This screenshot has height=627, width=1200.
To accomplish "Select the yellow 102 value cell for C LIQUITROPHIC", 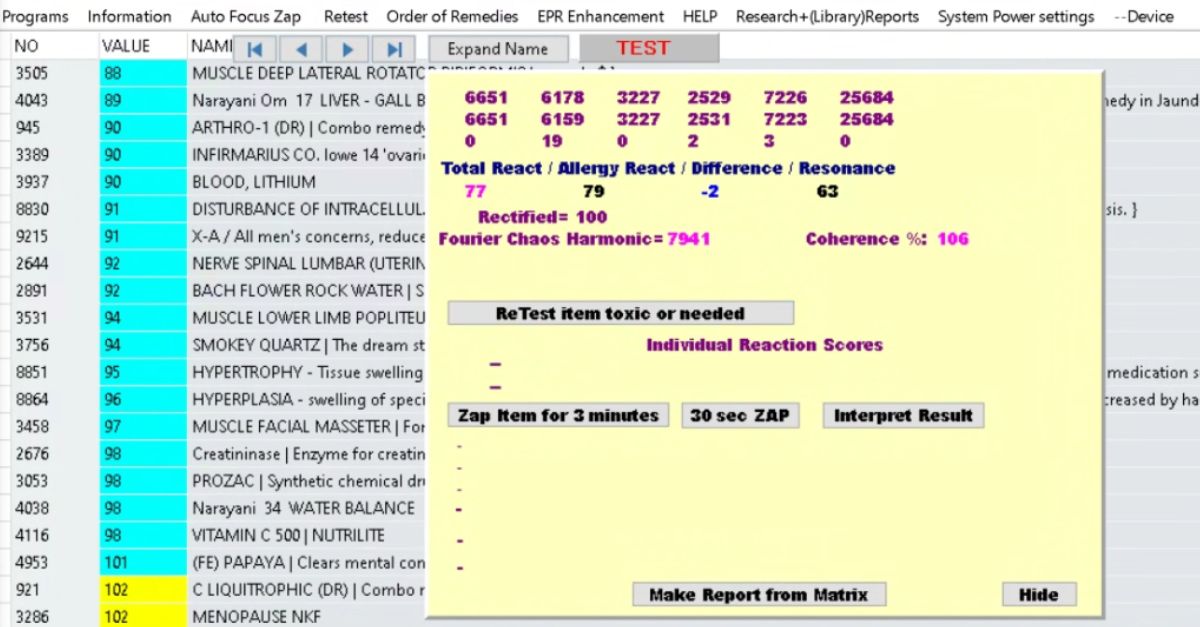I will [142, 590].
